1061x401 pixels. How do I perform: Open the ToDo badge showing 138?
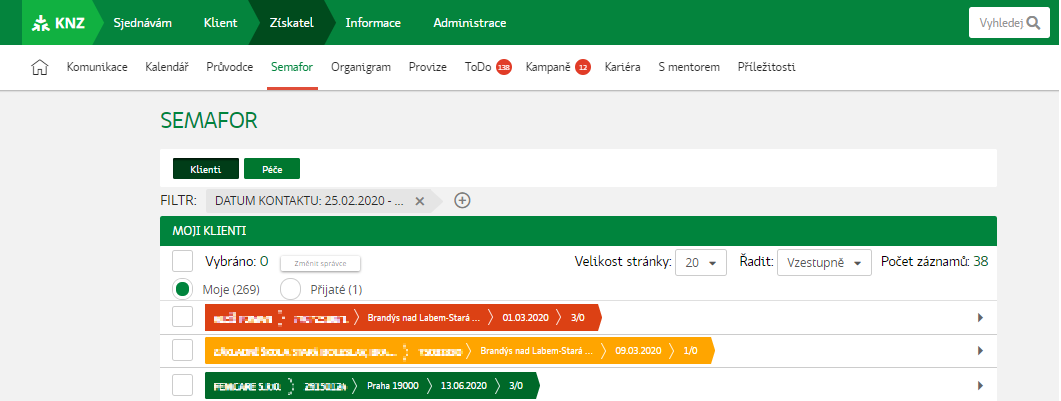504,68
